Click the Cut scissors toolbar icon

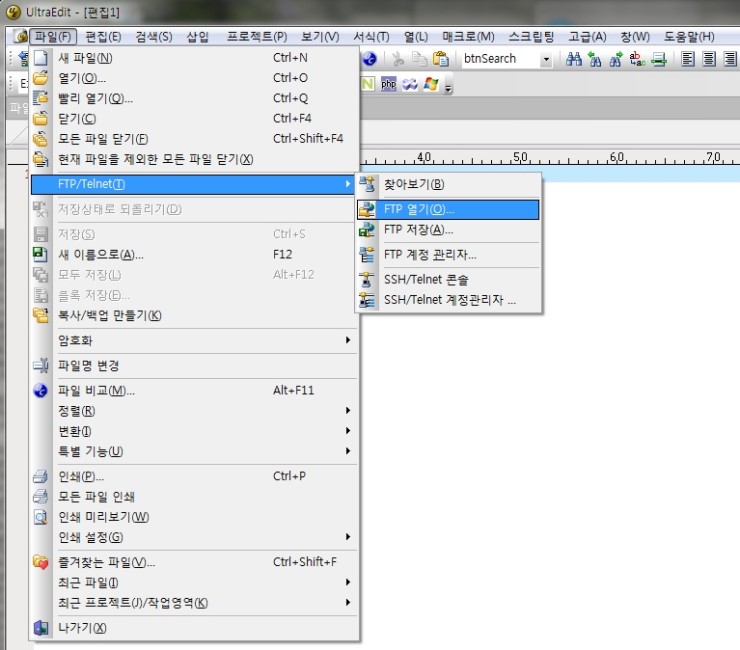[x=398, y=59]
